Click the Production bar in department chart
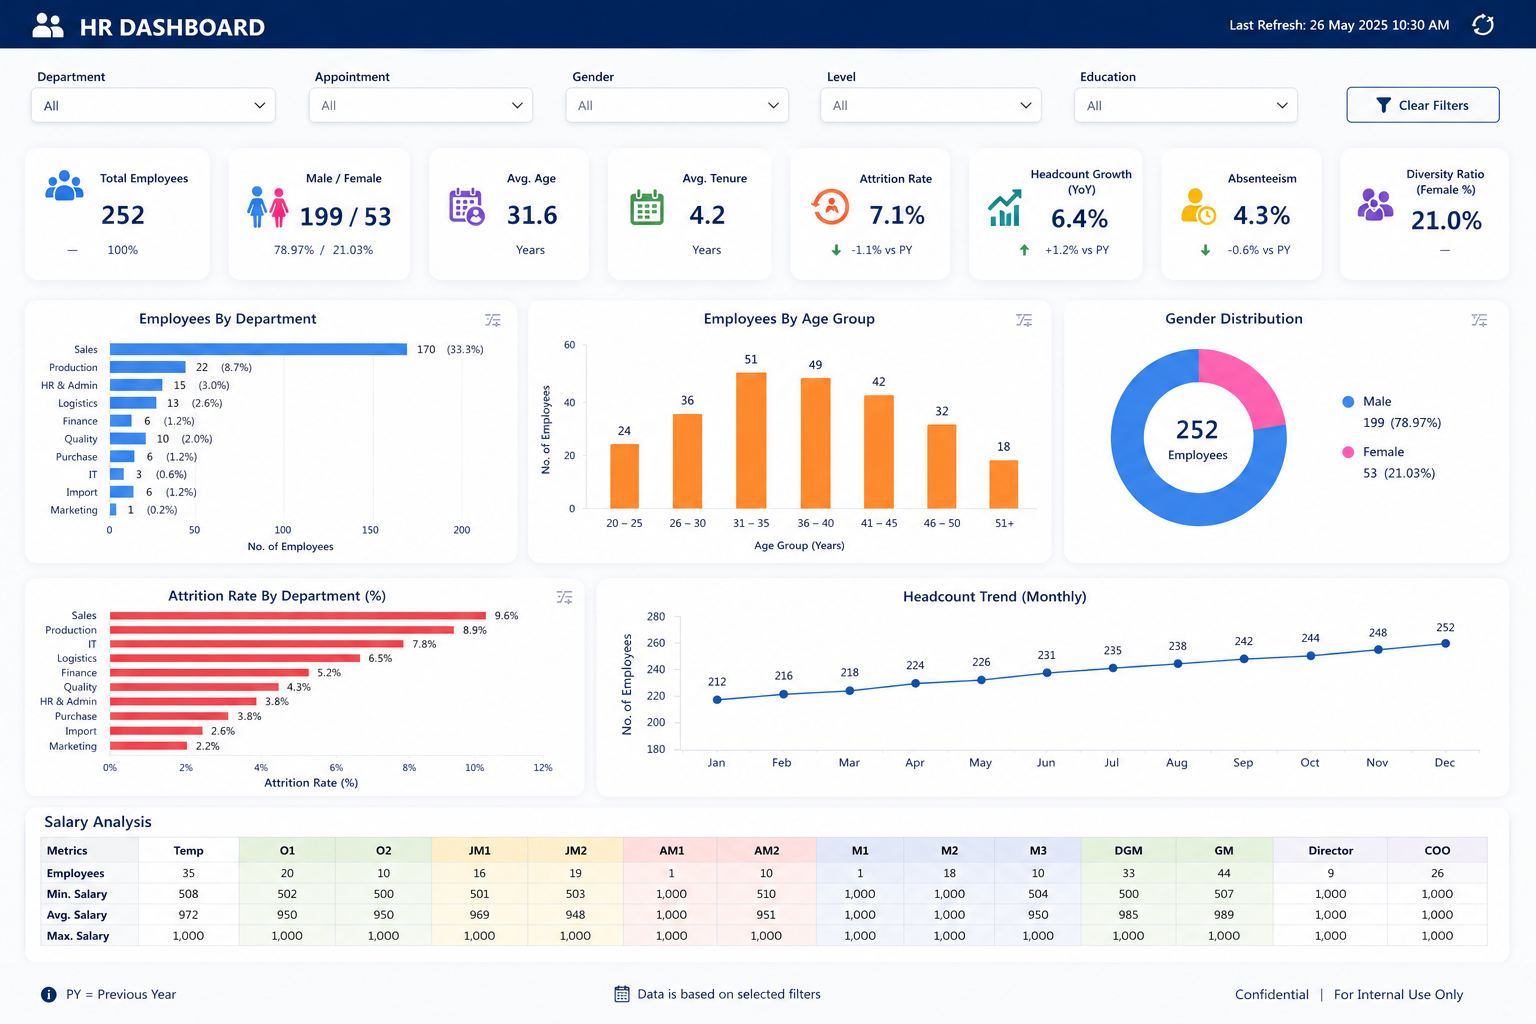Image resolution: width=1536 pixels, height=1024 pixels. click(148, 367)
